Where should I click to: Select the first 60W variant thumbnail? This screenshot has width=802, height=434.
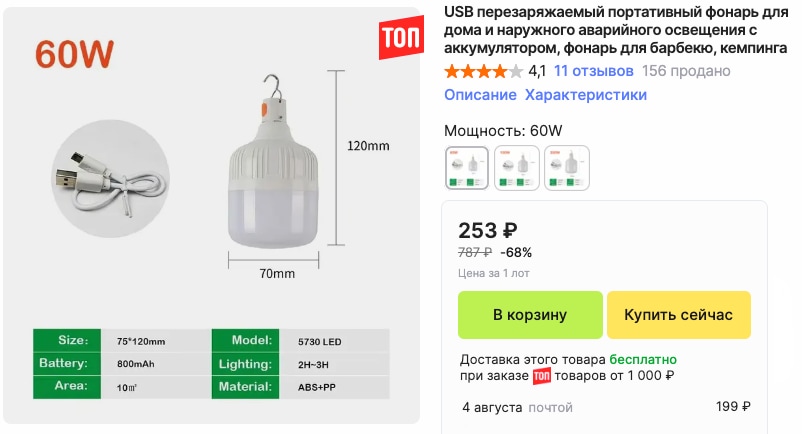point(466,167)
